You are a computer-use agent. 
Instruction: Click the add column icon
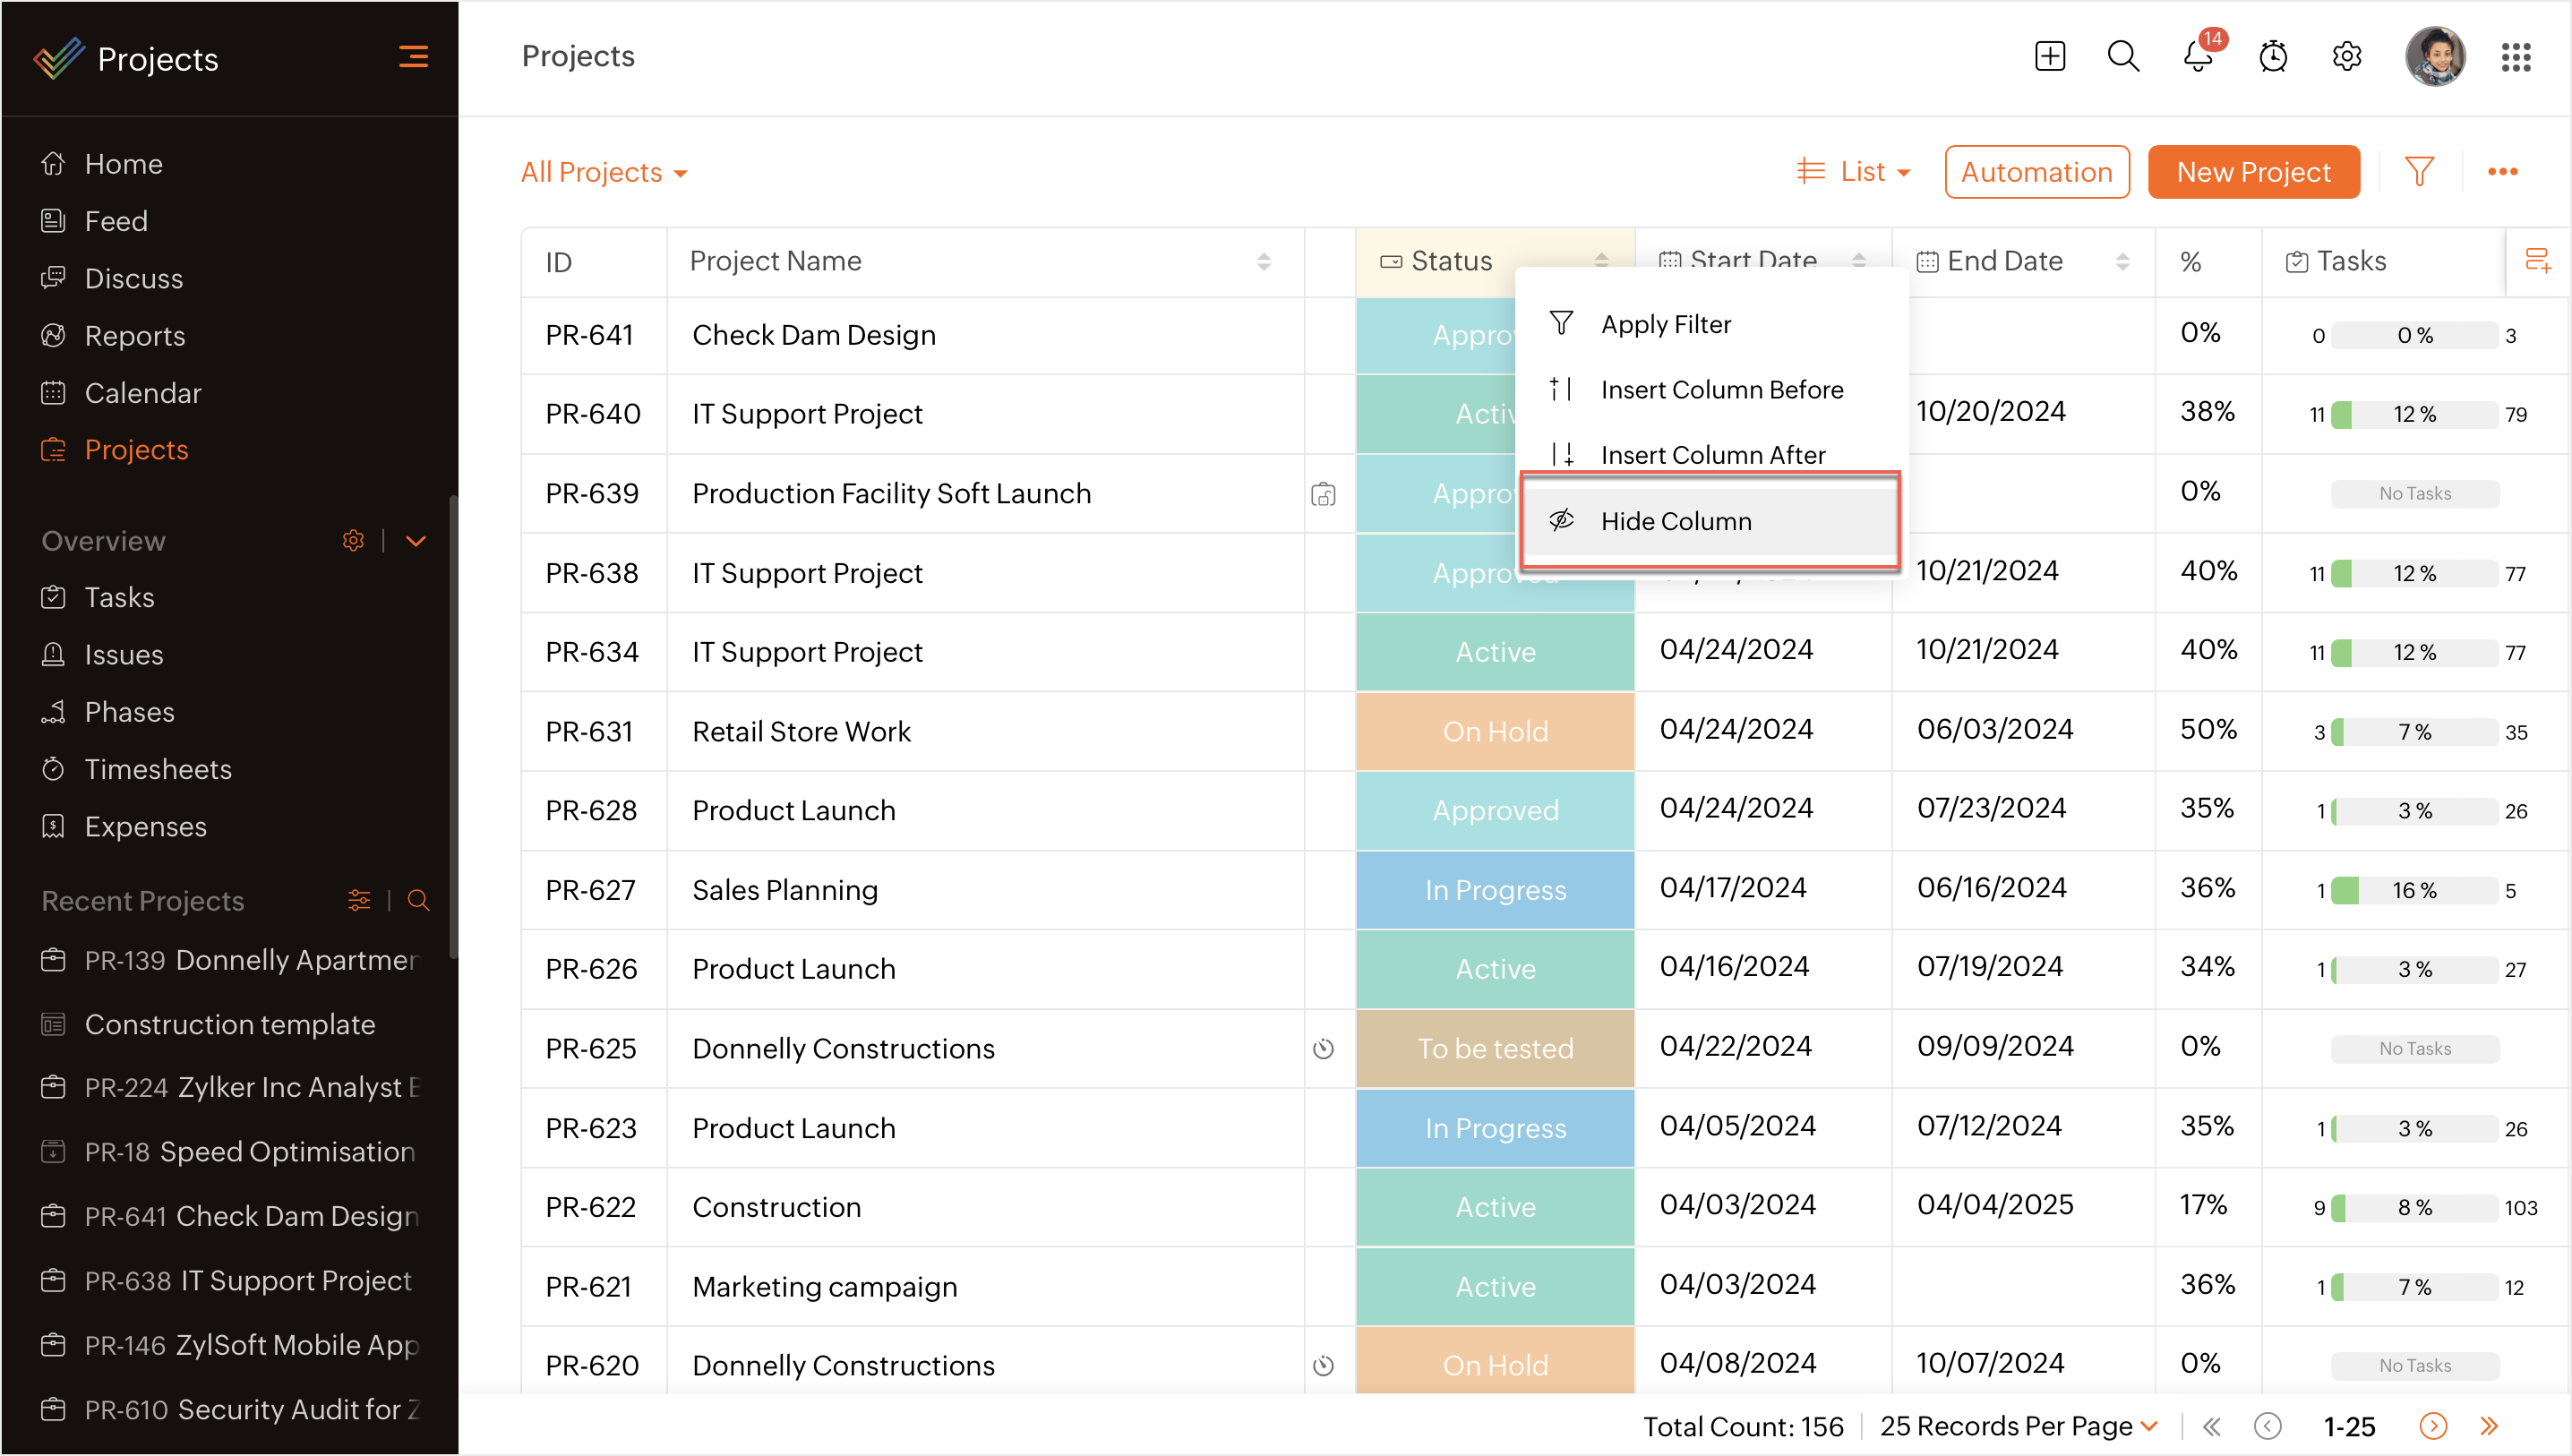point(2537,261)
